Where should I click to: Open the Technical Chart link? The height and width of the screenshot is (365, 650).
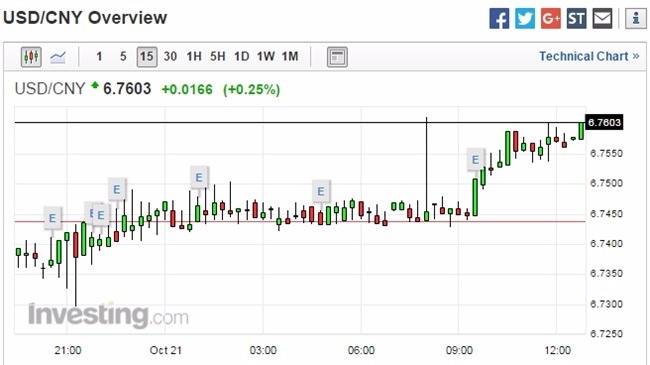pos(589,56)
